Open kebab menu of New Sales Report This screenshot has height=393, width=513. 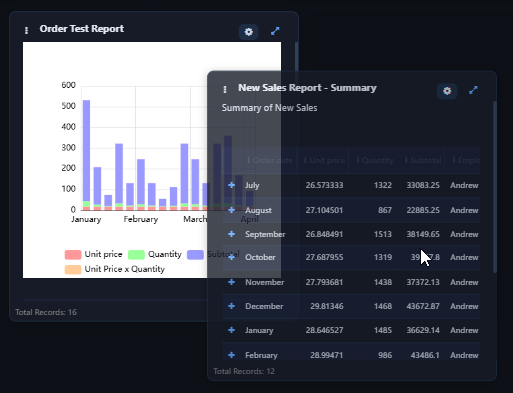[x=225, y=89]
